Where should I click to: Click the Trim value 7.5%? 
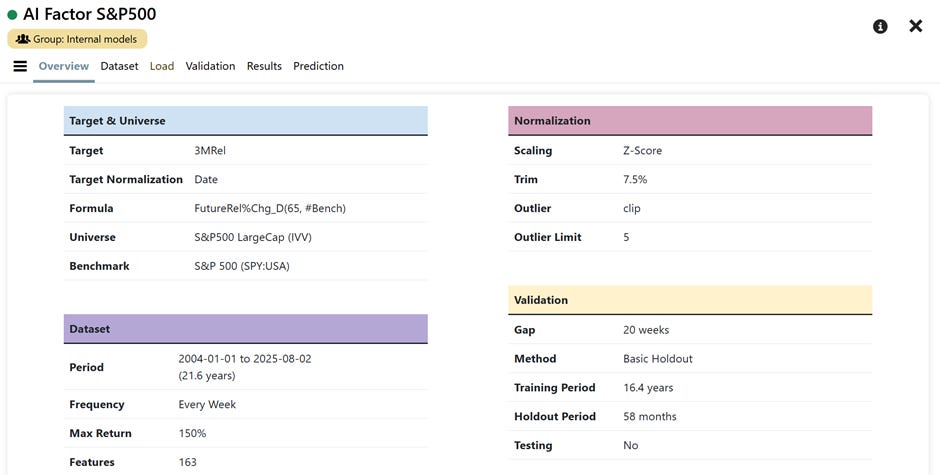tap(635, 179)
